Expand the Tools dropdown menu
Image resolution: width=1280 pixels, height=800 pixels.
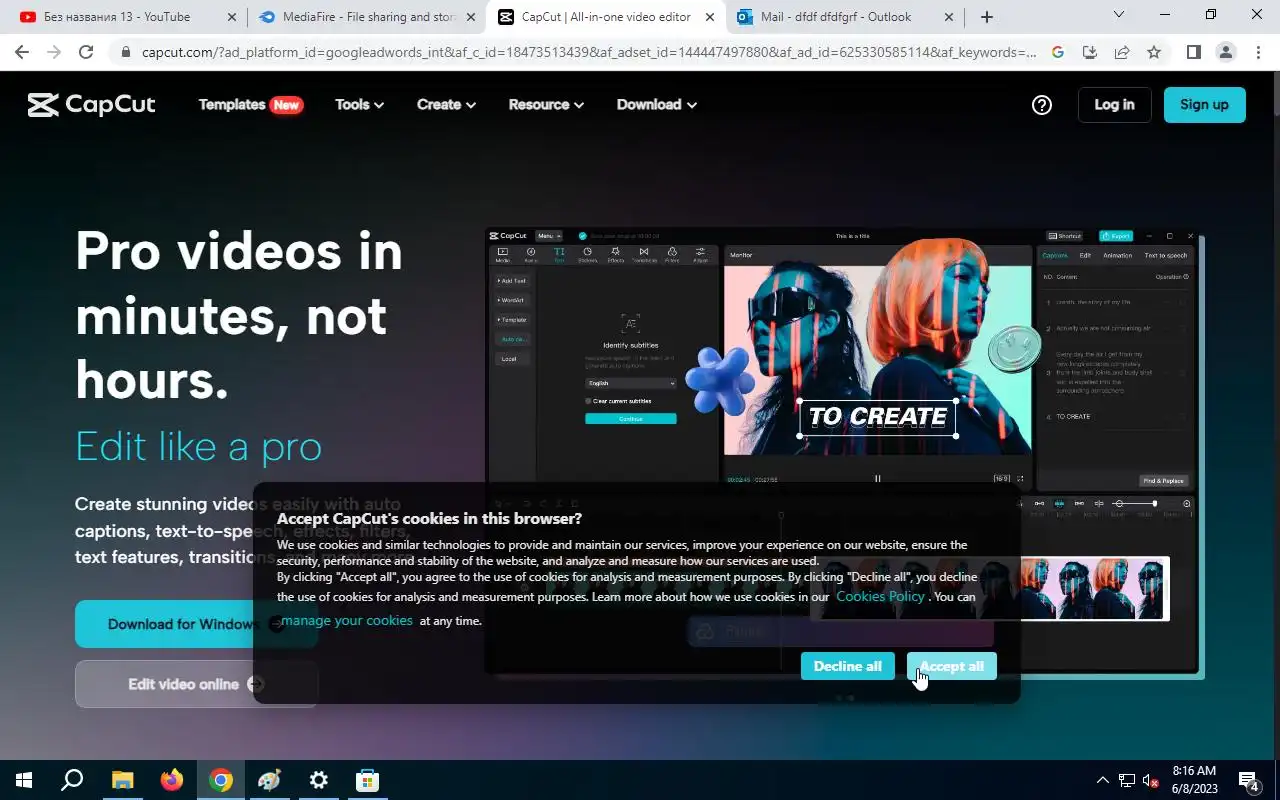pyautogui.click(x=359, y=104)
